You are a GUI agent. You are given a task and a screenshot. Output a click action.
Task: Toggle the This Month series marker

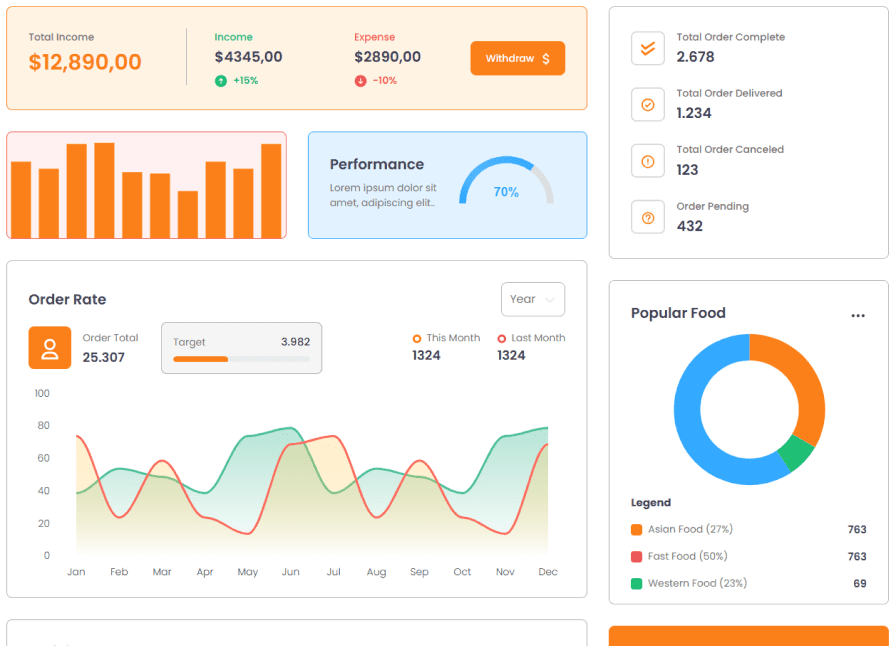(x=417, y=339)
